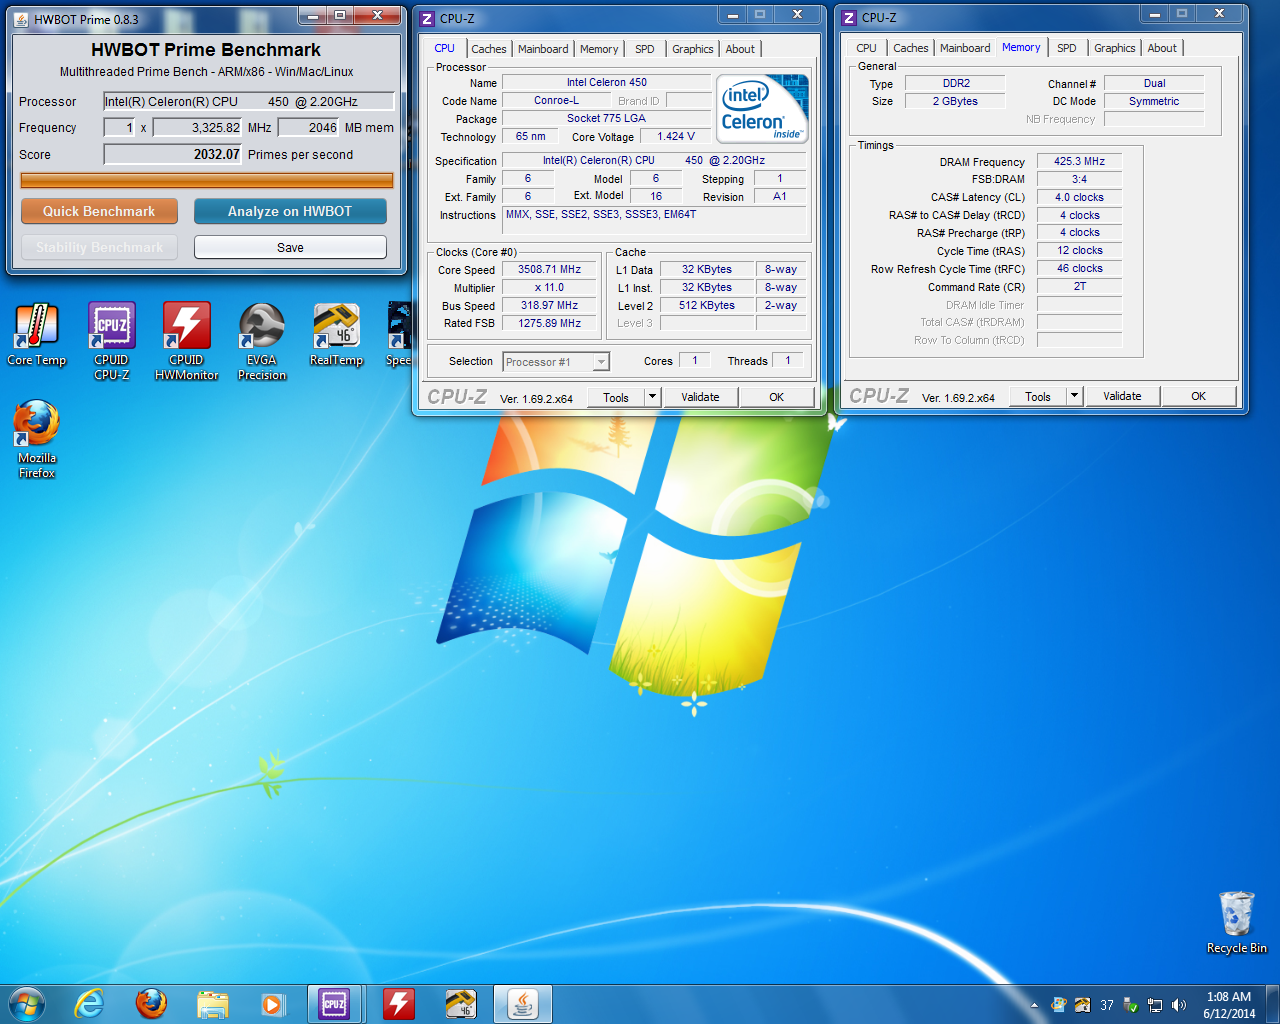
Task: Click the Frequency value 3,325.82
Action: pos(197,127)
